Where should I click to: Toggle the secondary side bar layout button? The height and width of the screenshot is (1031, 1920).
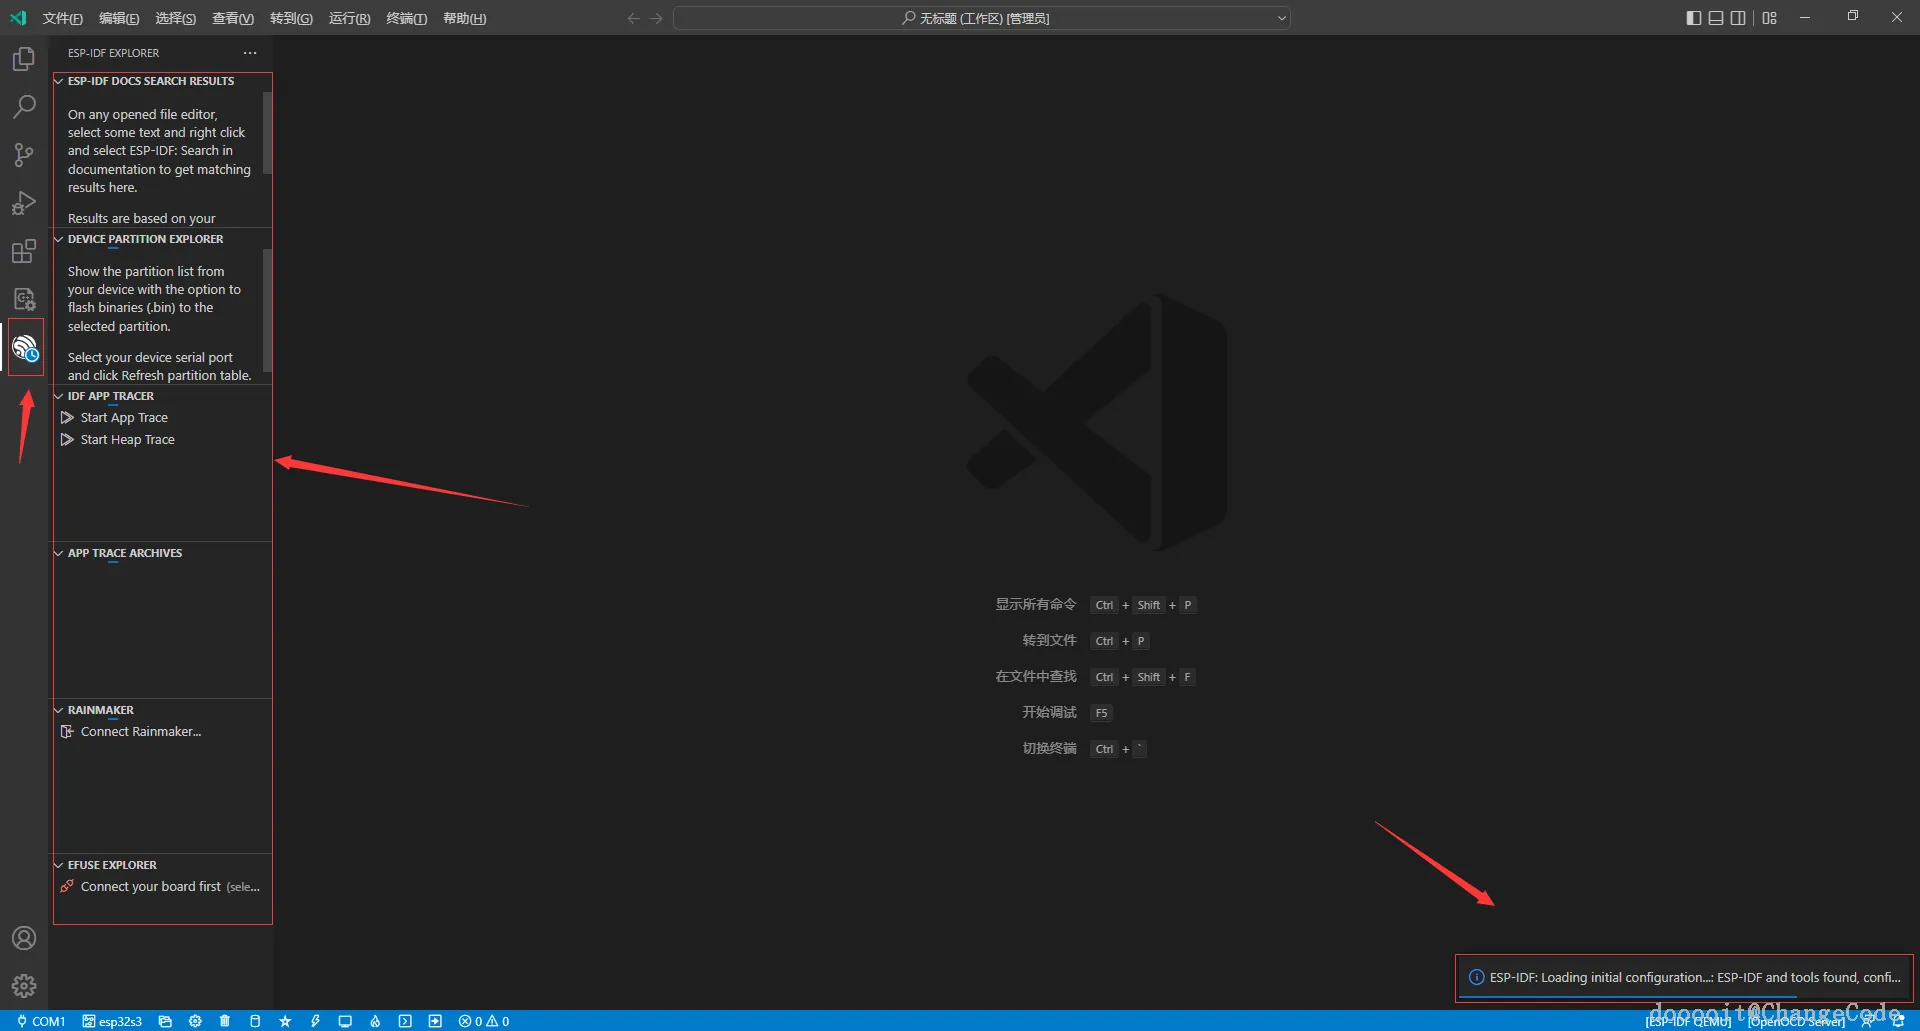coord(1738,18)
